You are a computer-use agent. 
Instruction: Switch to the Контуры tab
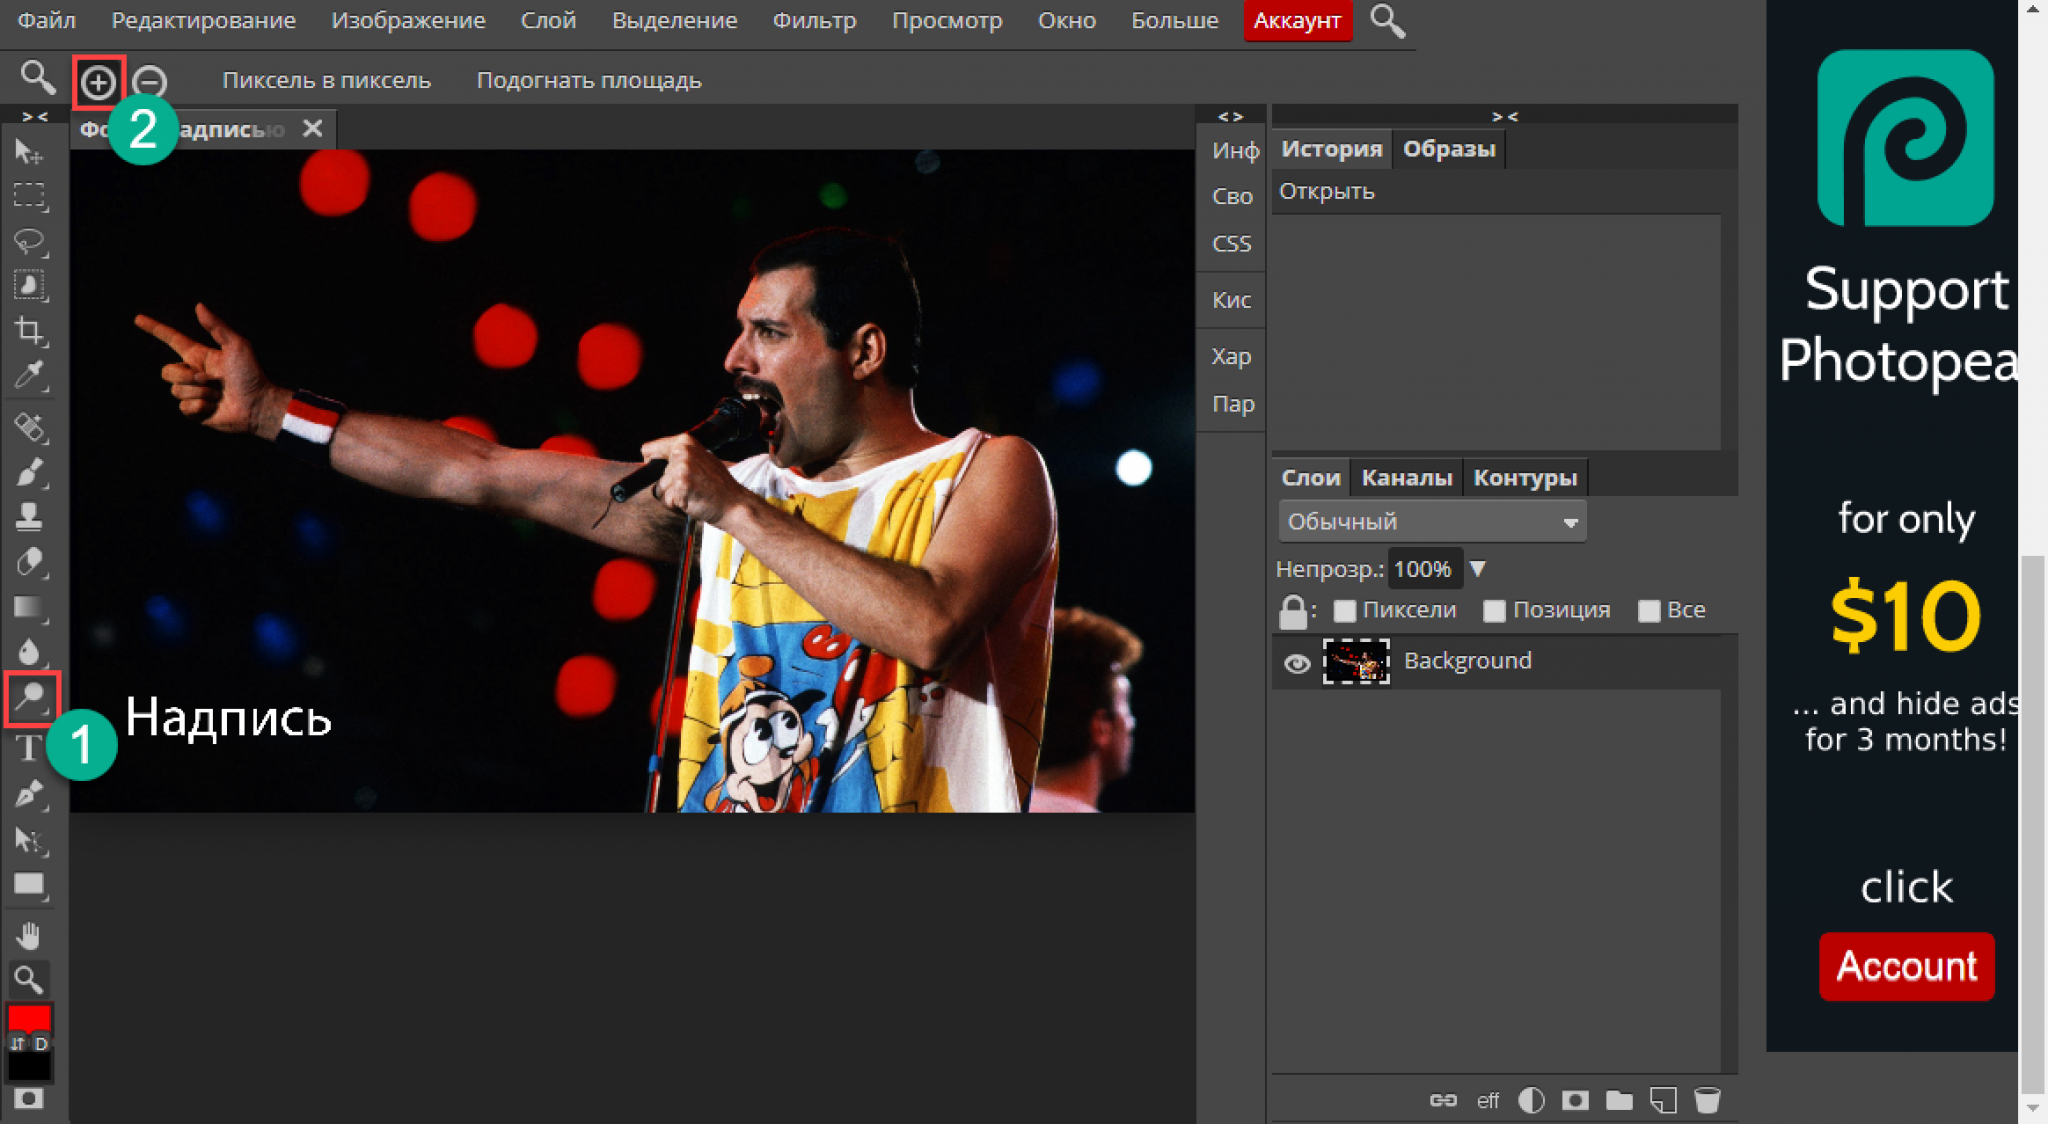point(1525,478)
